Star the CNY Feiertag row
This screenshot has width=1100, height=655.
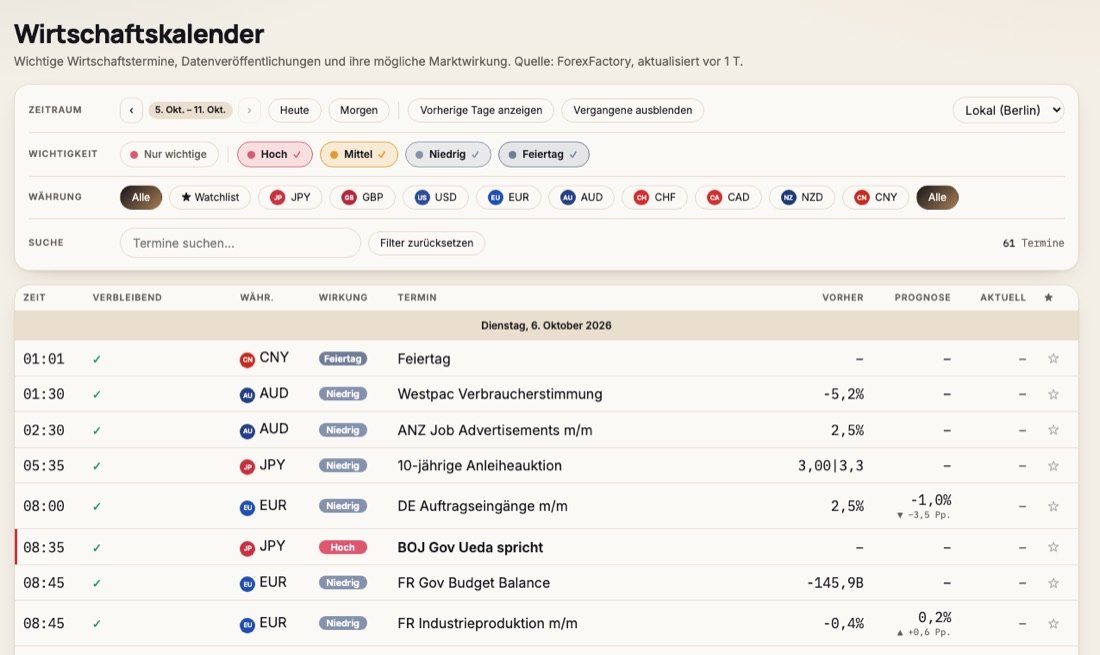coord(1053,358)
